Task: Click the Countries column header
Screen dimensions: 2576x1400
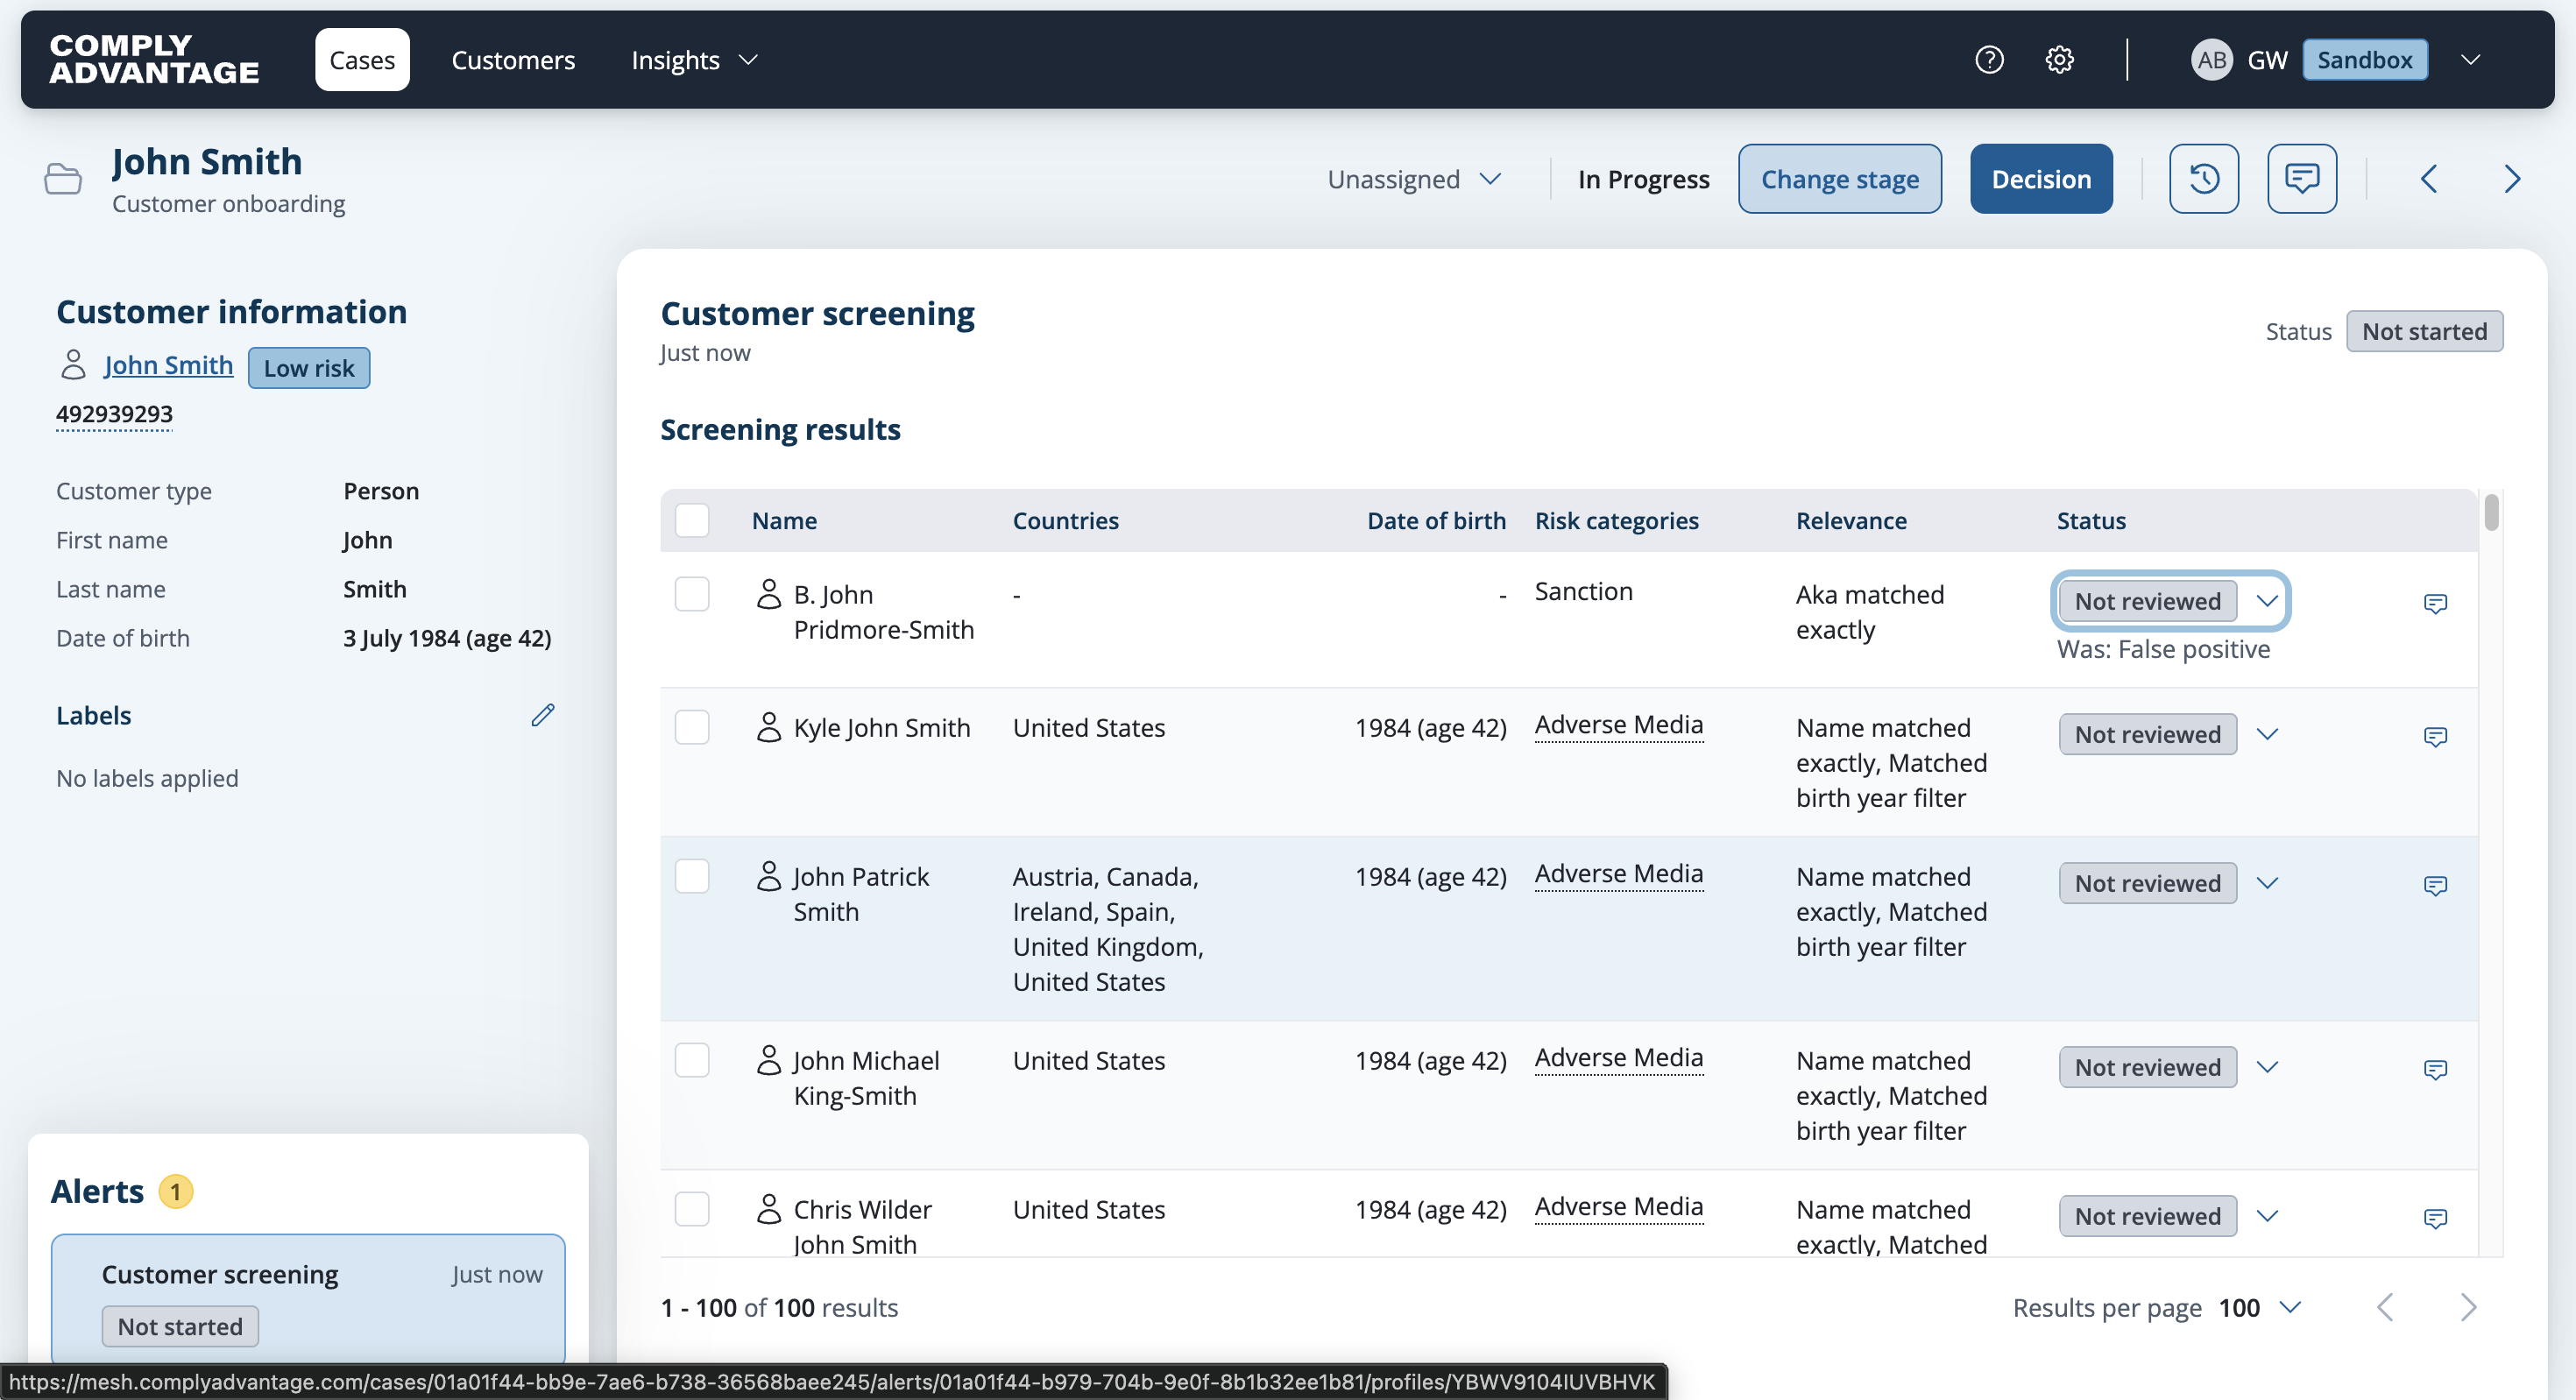Action: click(x=1066, y=520)
